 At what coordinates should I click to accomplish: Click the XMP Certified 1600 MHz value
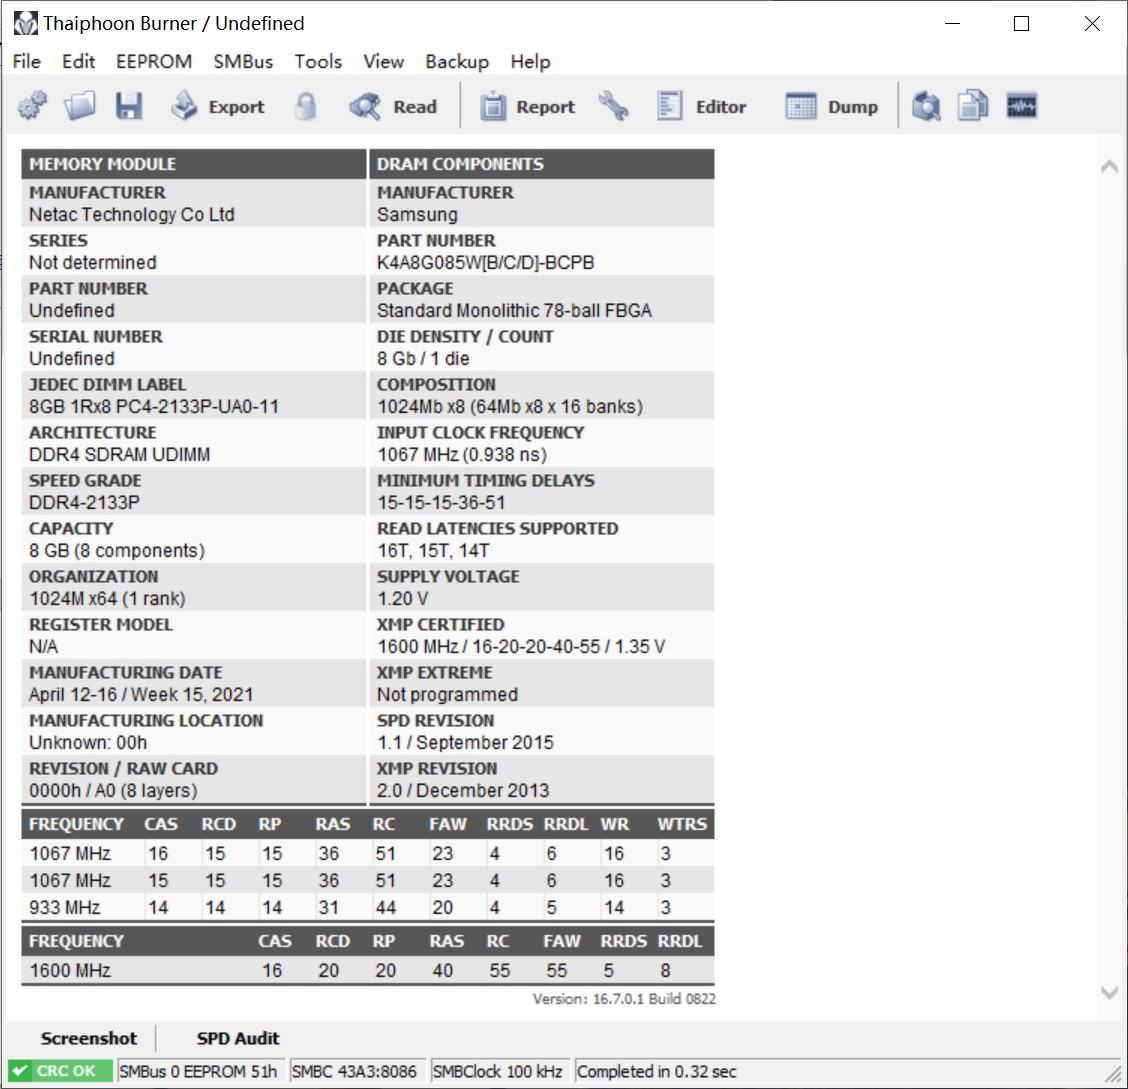pyautogui.click(x=521, y=646)
